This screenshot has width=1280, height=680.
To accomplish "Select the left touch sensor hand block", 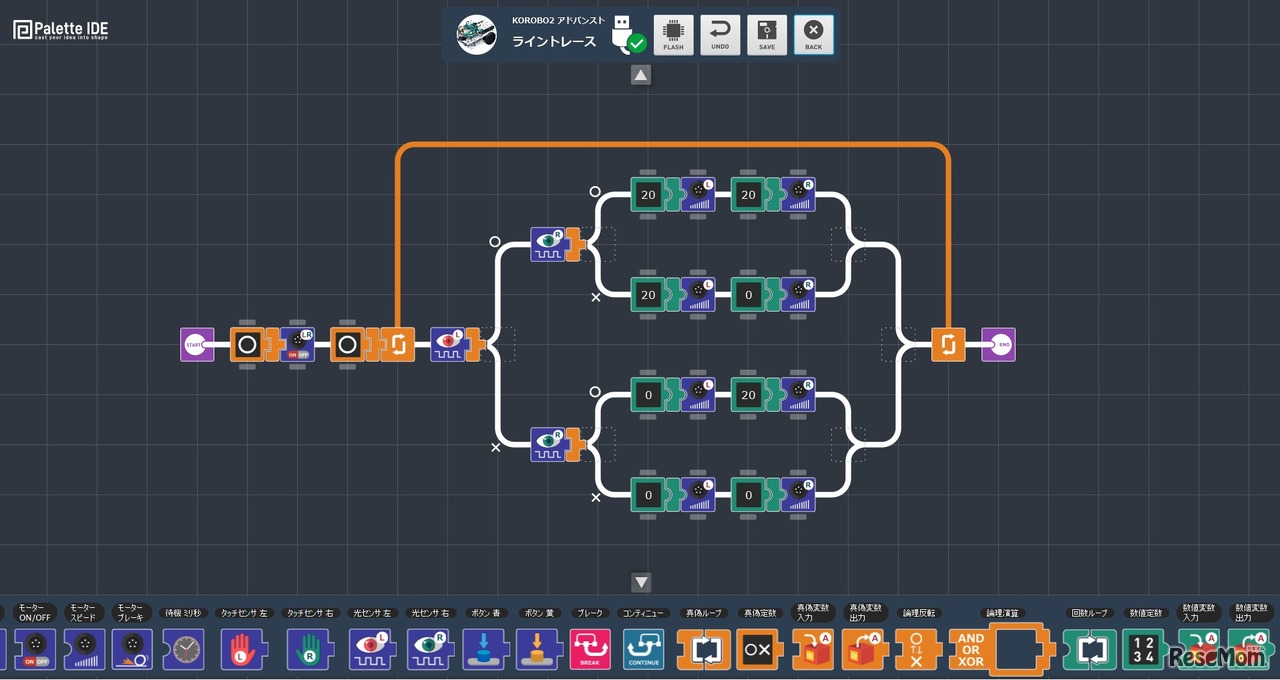I will tap(241, 649).
